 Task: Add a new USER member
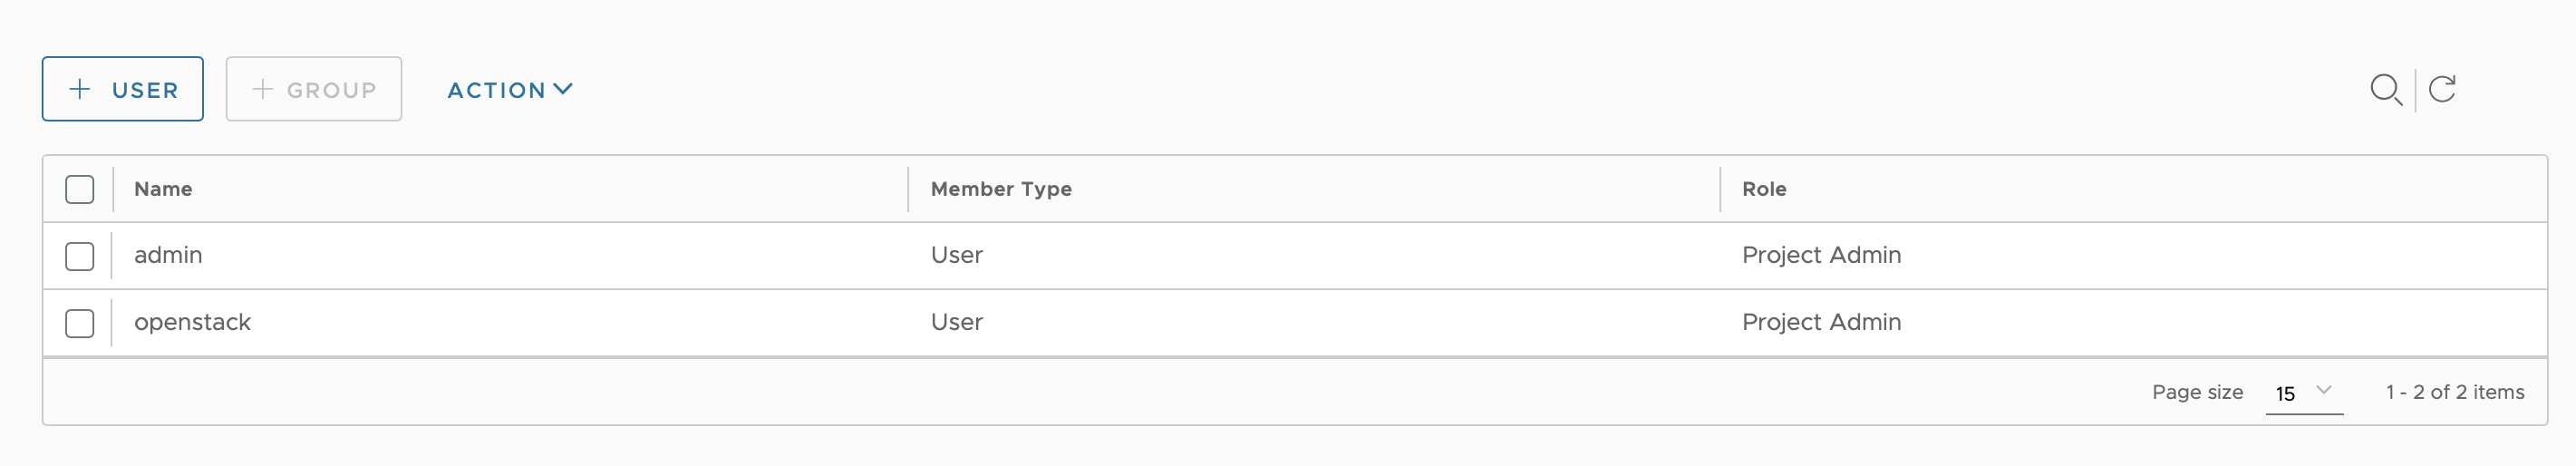[123, 89]
